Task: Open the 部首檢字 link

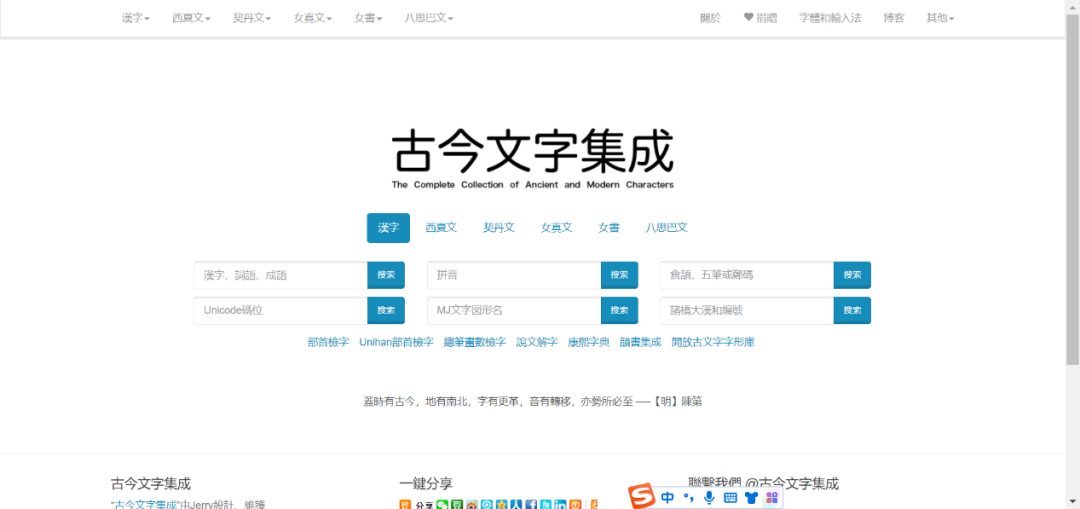Action: 329,342
